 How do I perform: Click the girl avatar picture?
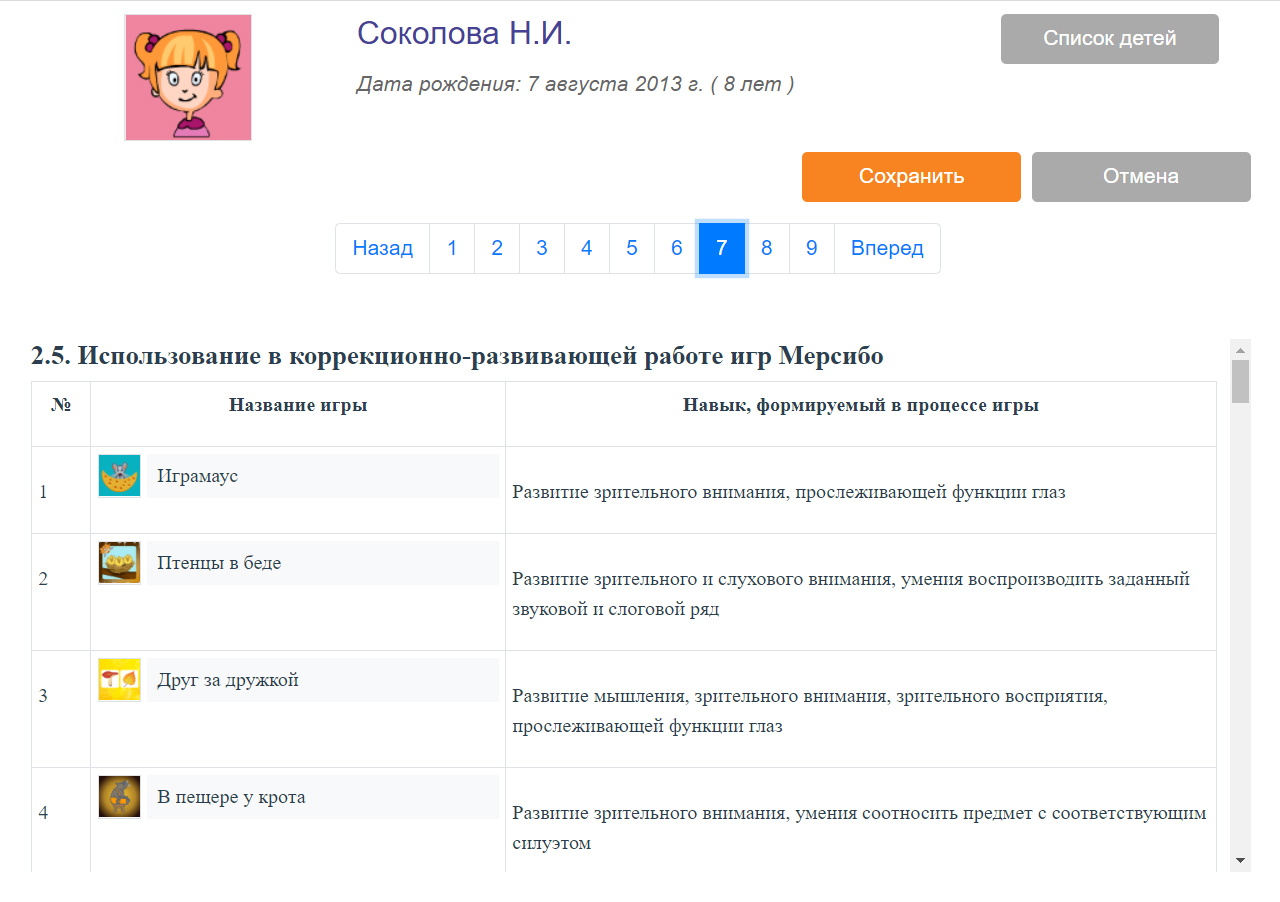pos(188,77)
